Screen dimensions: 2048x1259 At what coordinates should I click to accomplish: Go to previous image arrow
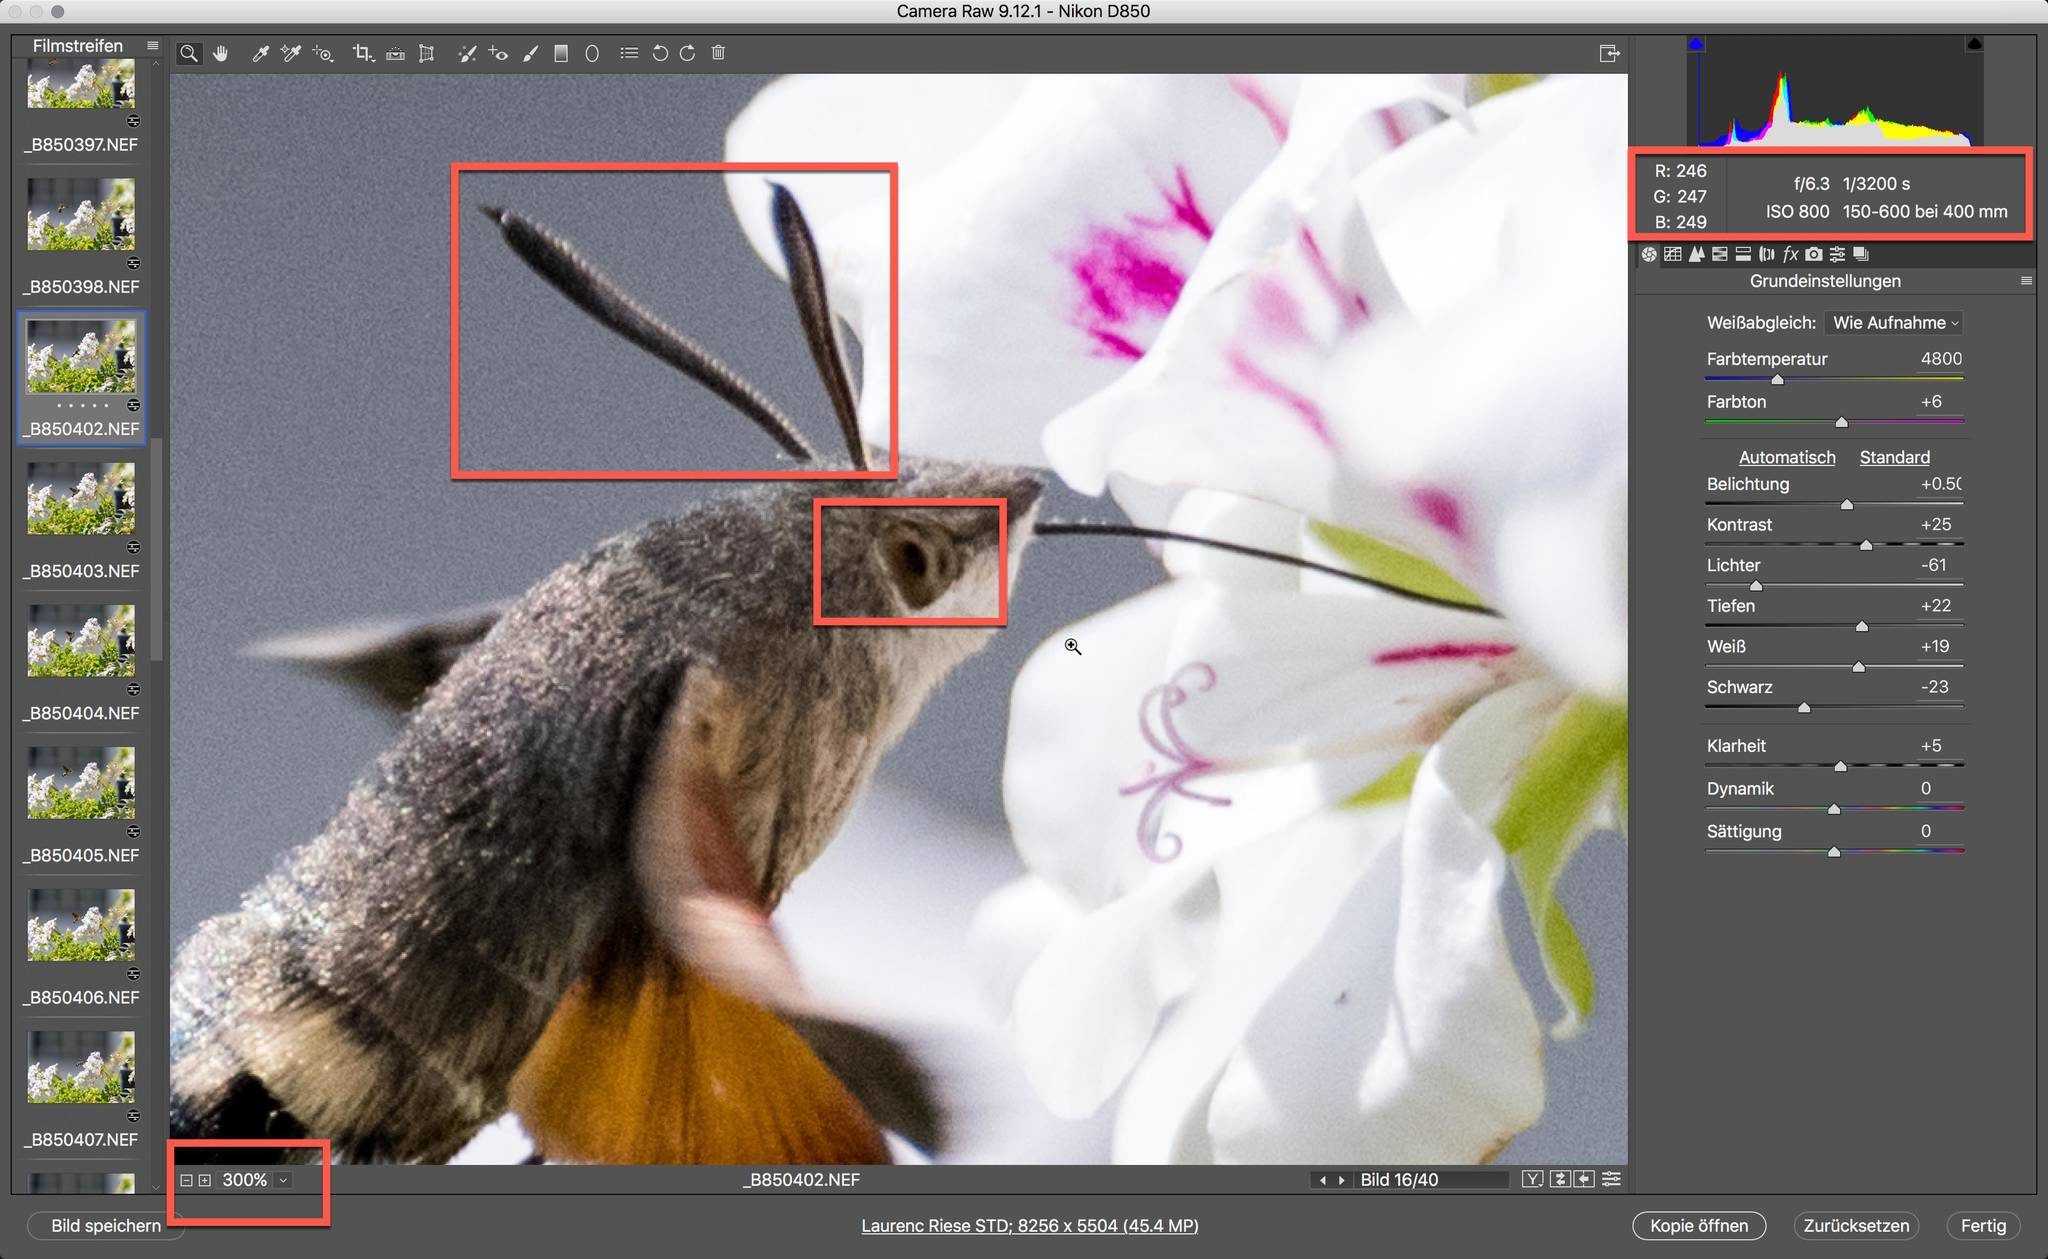[x=1323, y=1181]
